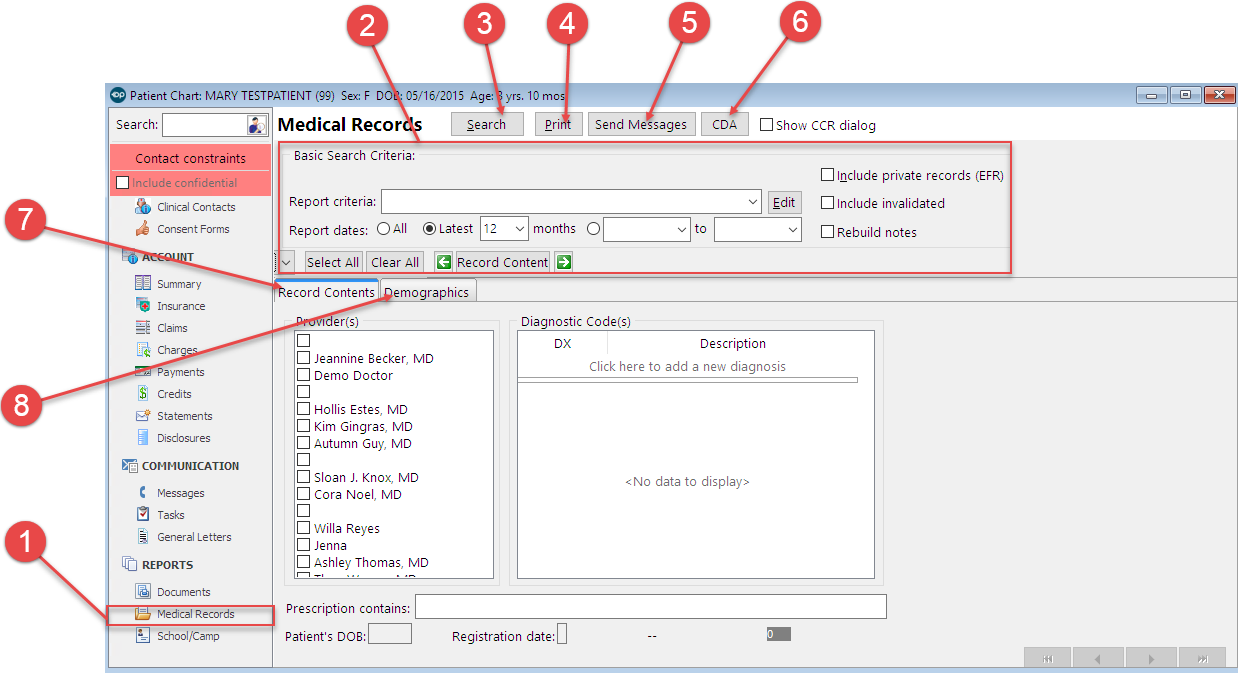
Task: Click the DX column header
Action: [562, 343]
